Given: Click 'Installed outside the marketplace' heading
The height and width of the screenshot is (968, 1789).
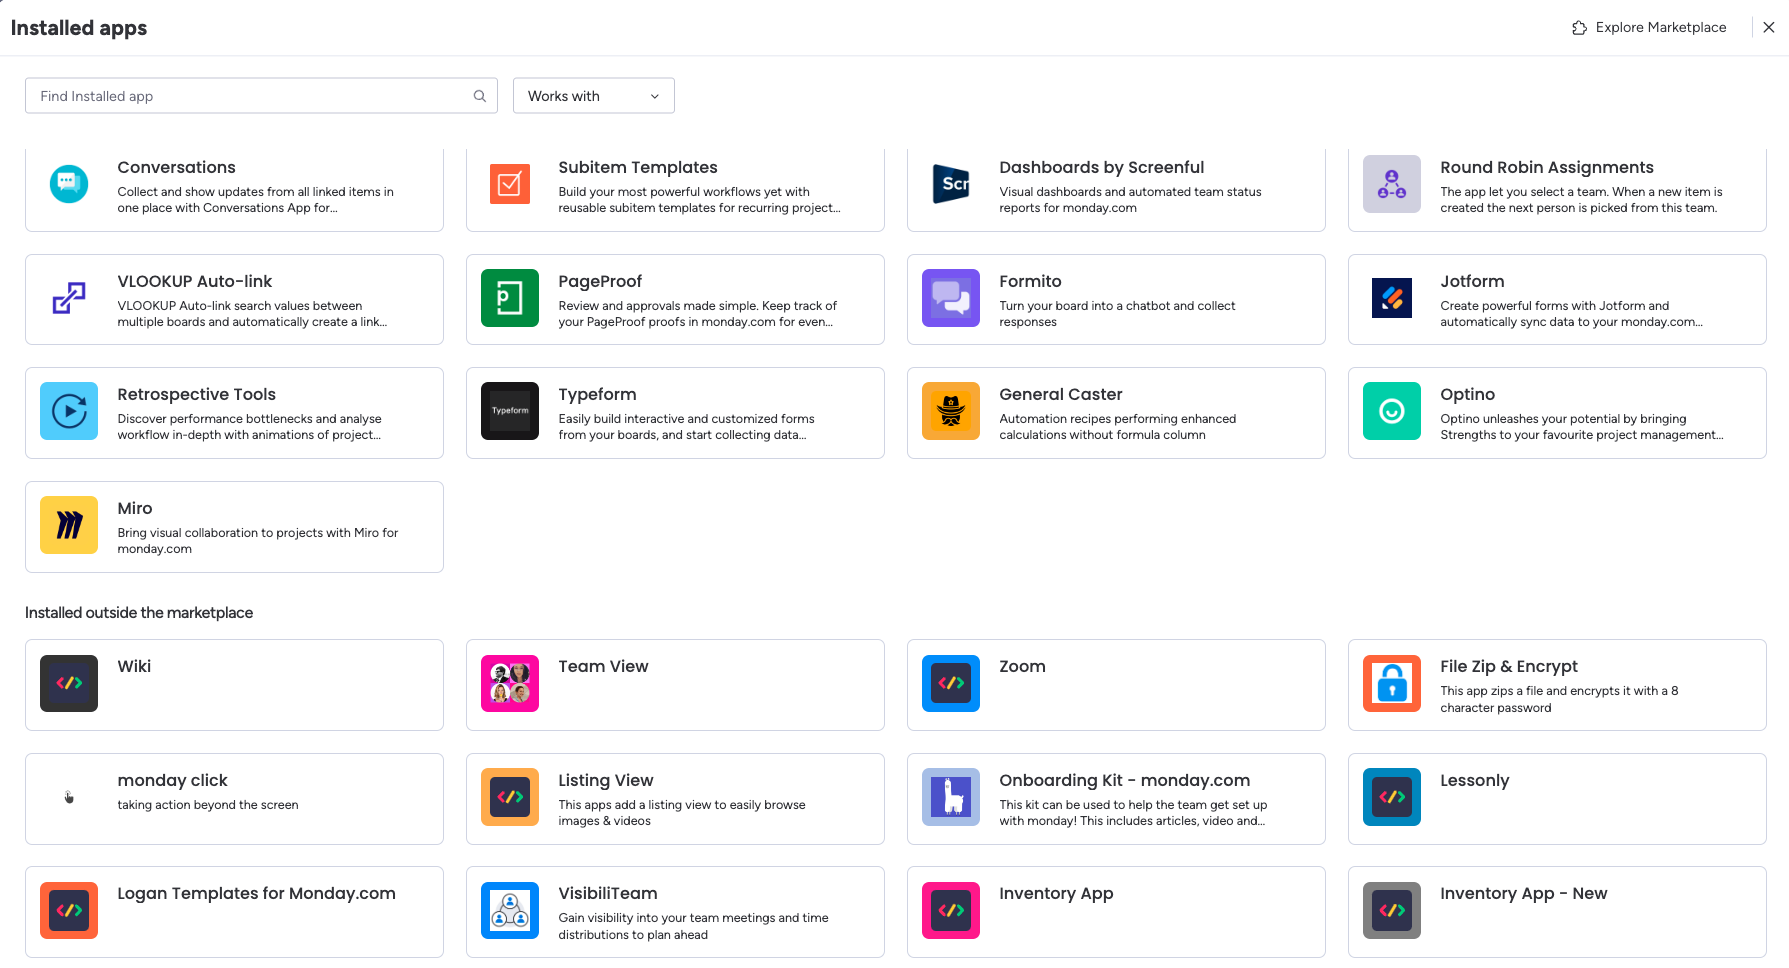Looking at the screenshot, I should pyautogui.click(x=139, y=613).
